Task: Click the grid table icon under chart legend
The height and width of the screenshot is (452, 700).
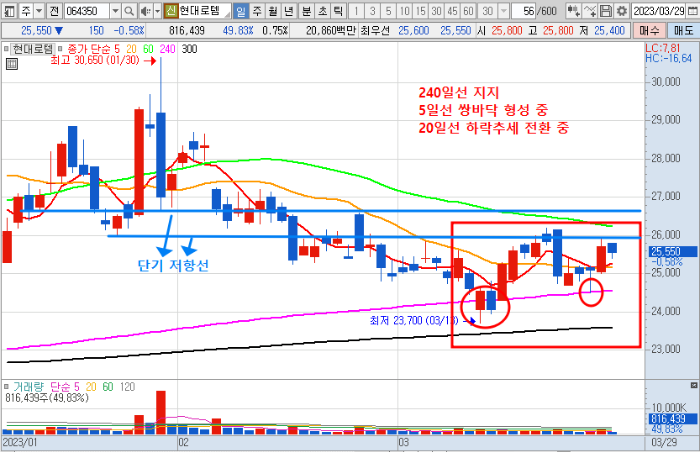Action: click(12, 65)
